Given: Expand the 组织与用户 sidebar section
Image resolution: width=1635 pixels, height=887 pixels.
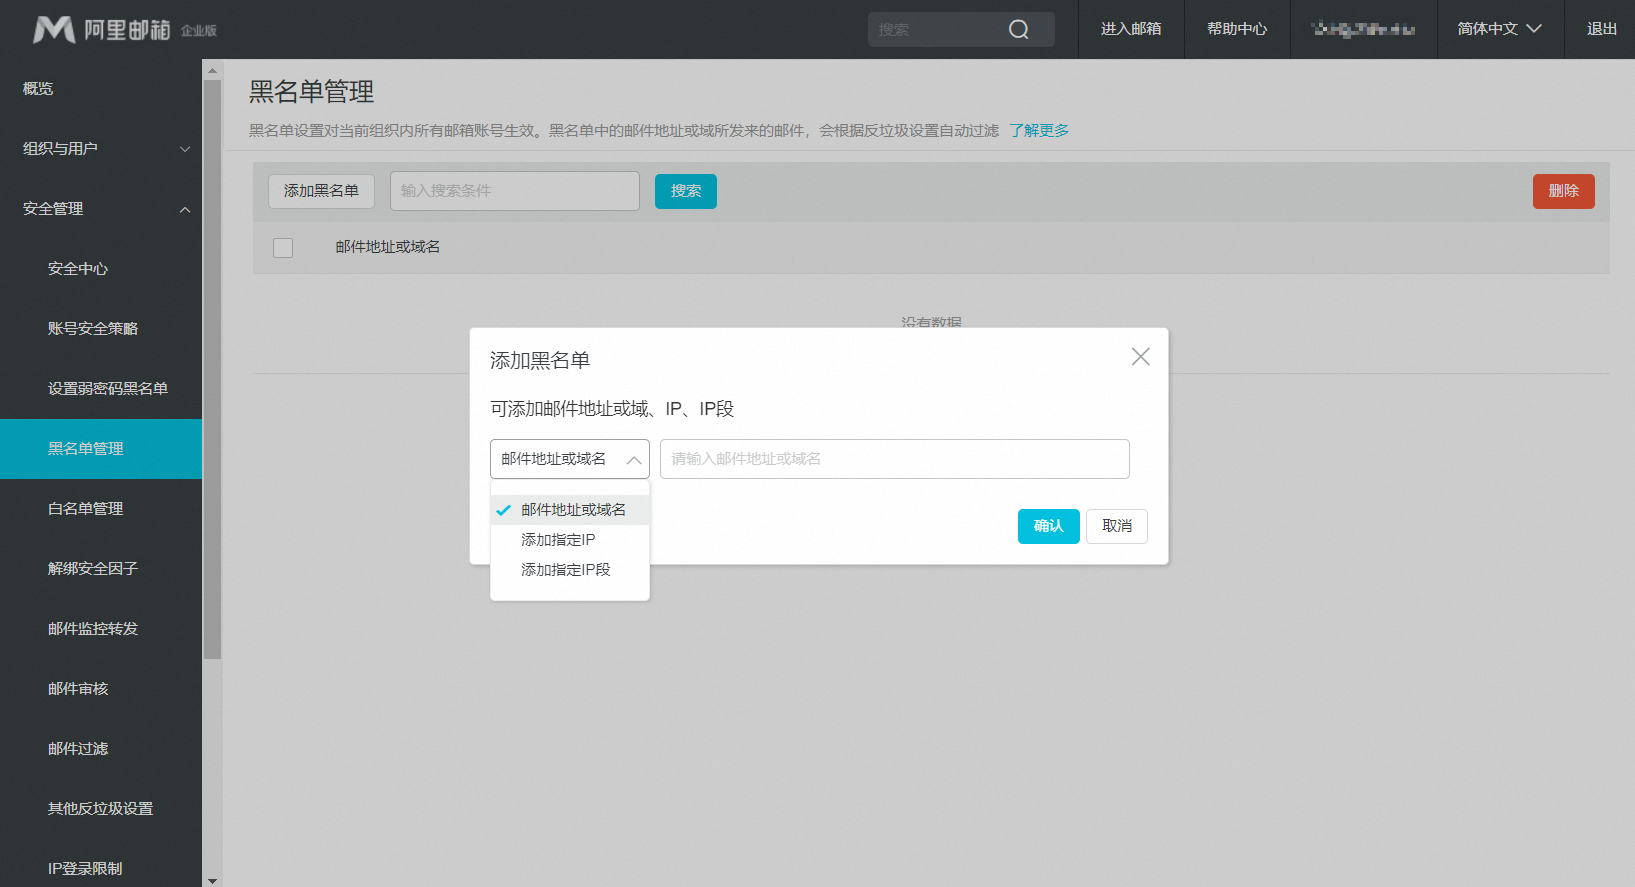Looking at the screenshot, I should point(100,149).
